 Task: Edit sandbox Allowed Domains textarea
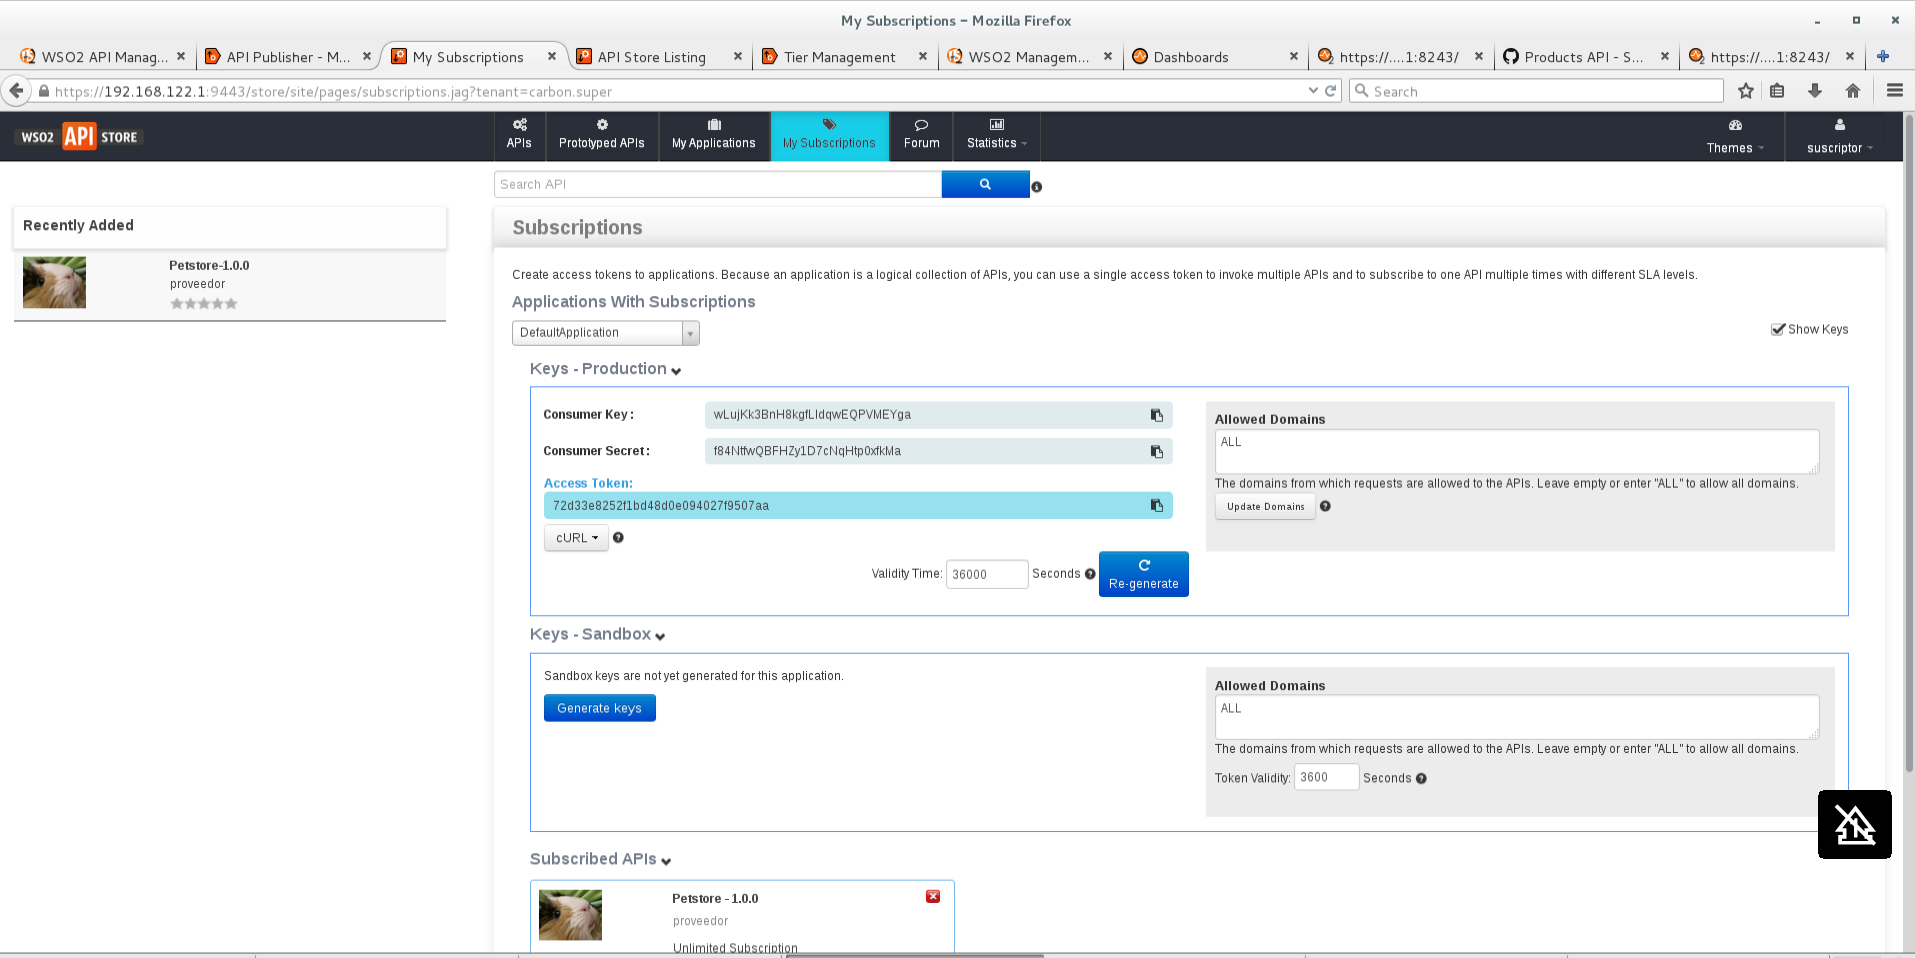pos(1517,718)
